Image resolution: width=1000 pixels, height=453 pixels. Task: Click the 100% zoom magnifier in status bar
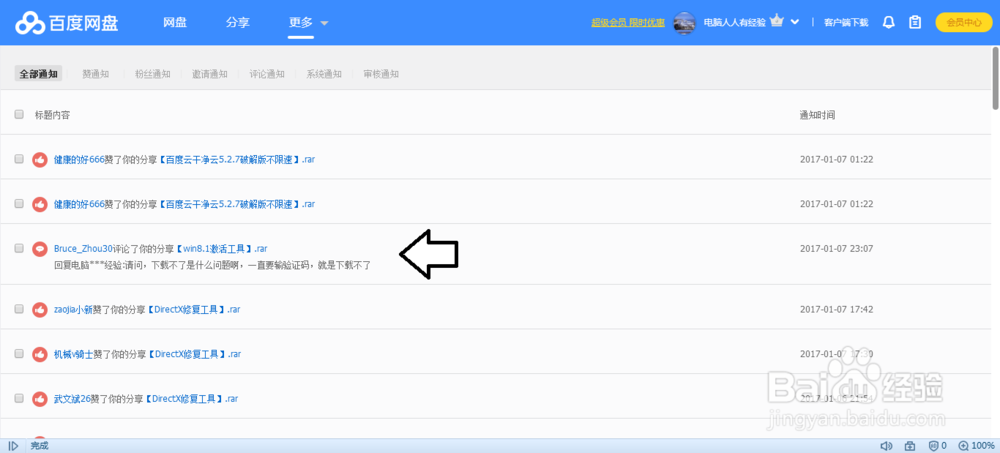point(963,446)
